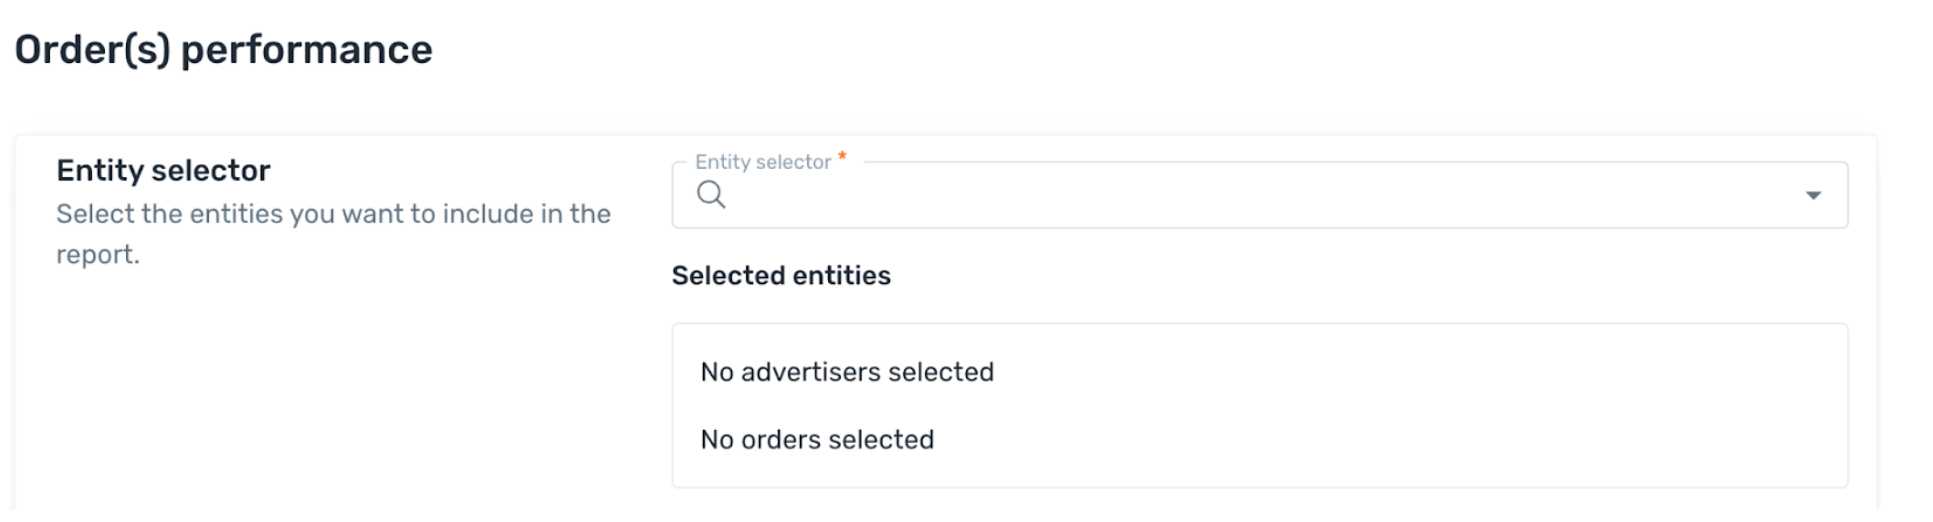Click the word 'performance' in the title

[307, 50]
